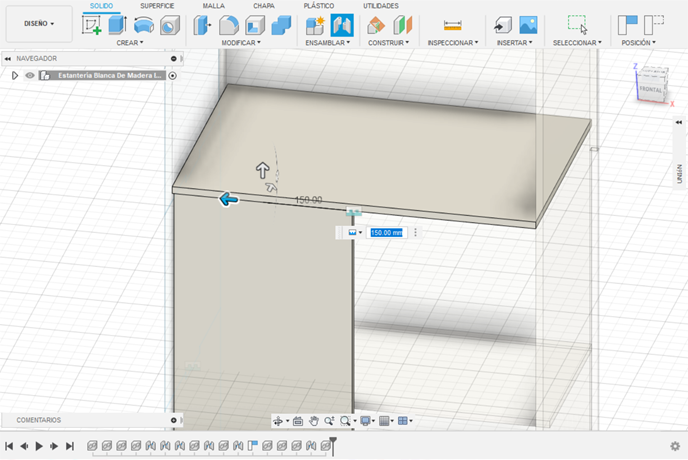Select the Revolve tool
The image size is (688, 460).
(143, 25)
